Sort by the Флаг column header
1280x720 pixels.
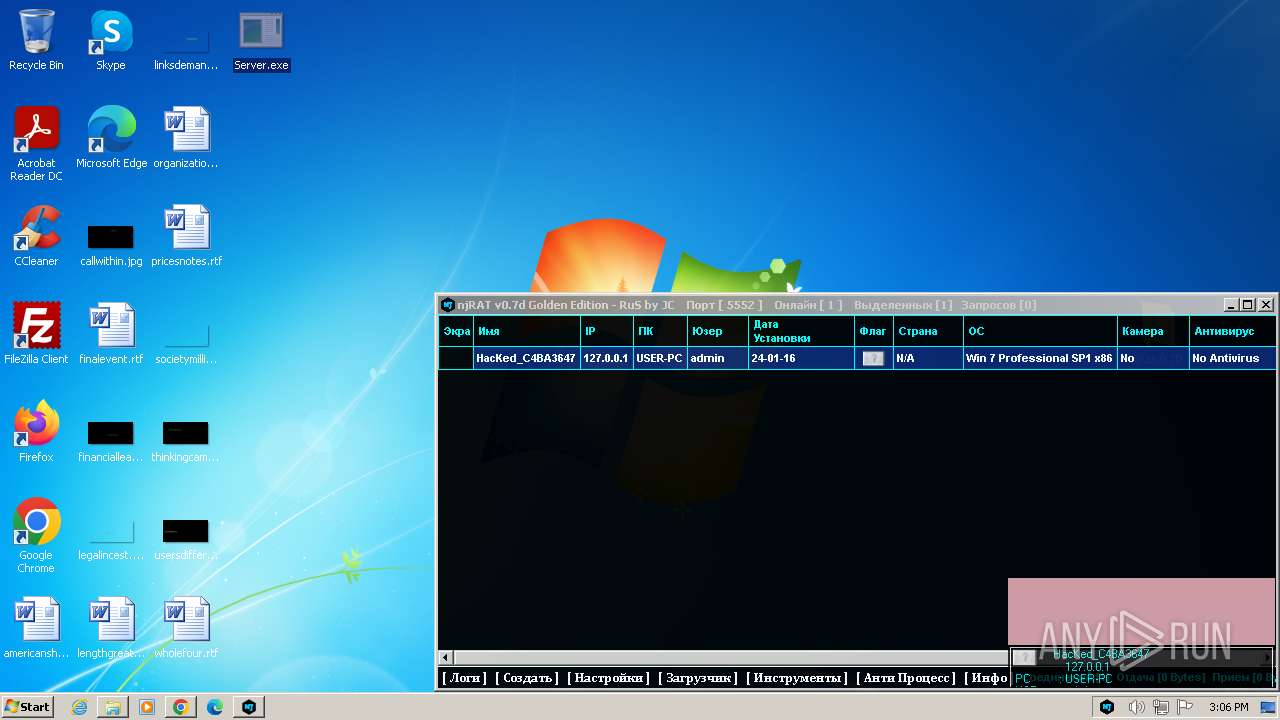click(874, 331)
